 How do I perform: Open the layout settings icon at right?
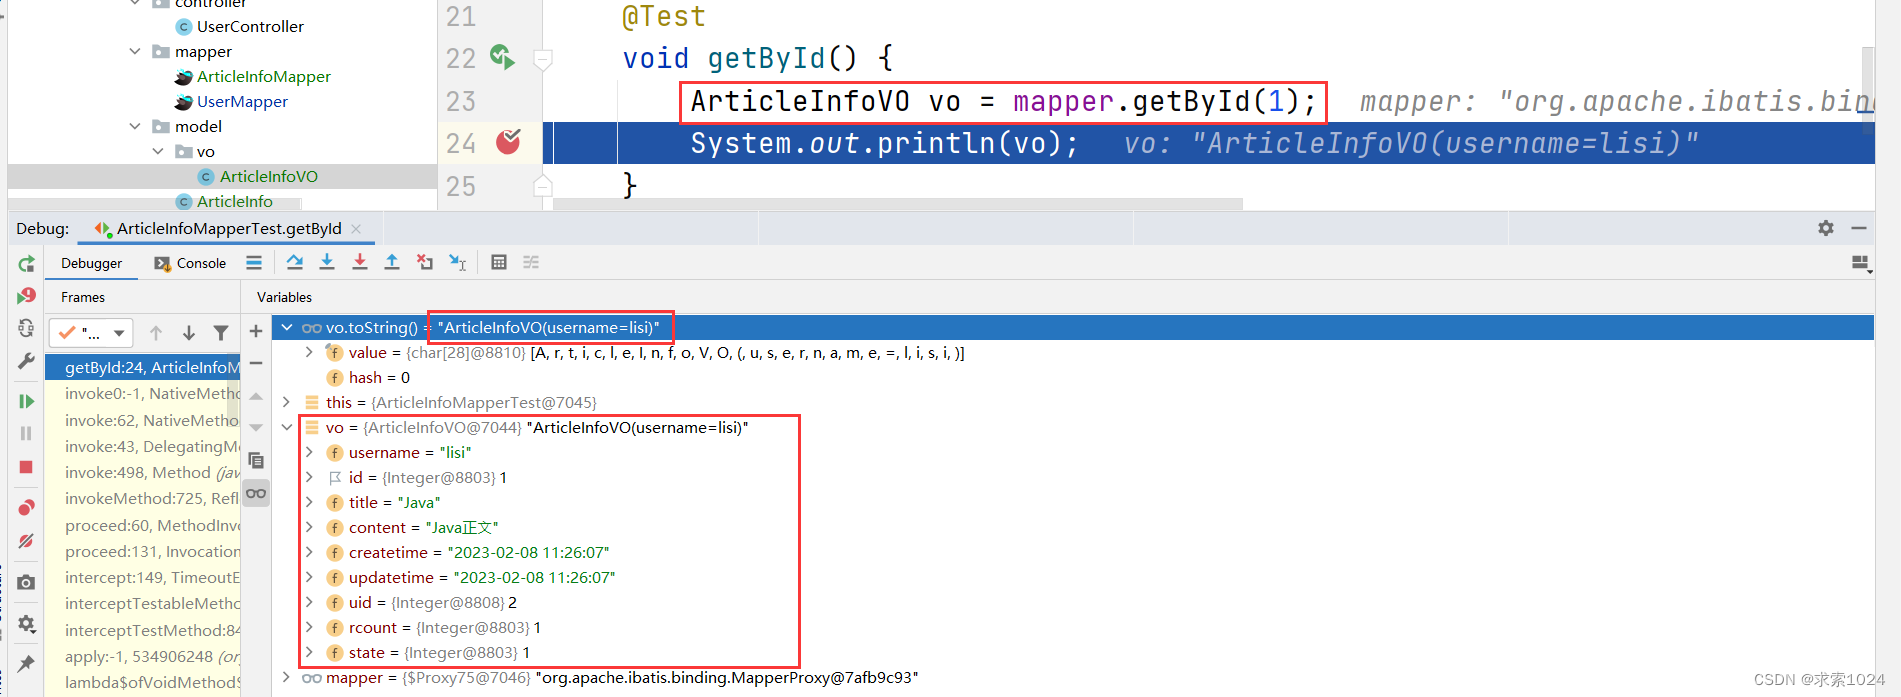1861,263
